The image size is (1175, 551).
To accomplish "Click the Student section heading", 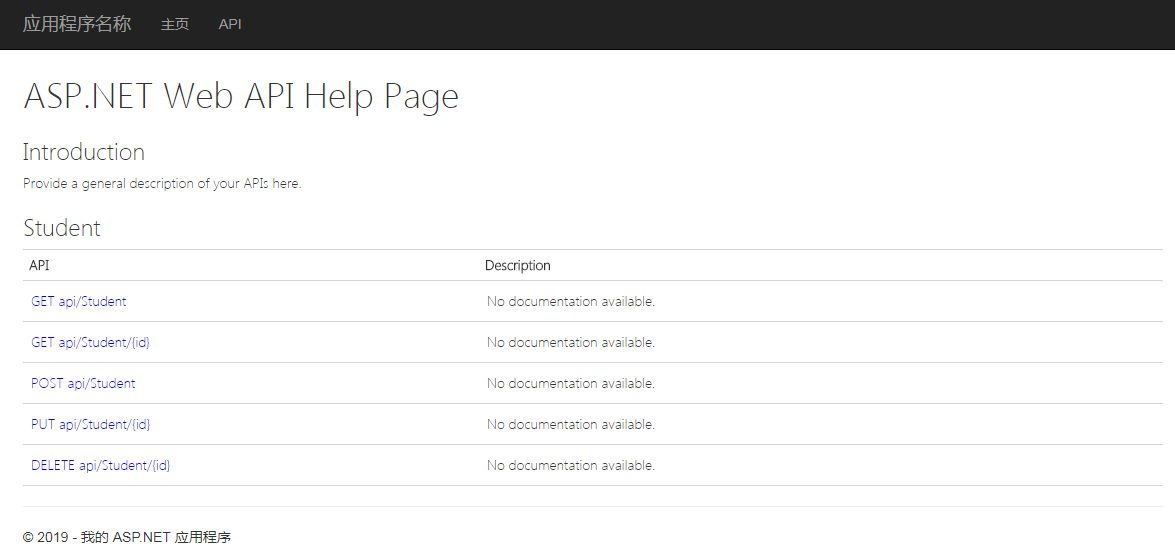I will [62, 228].
